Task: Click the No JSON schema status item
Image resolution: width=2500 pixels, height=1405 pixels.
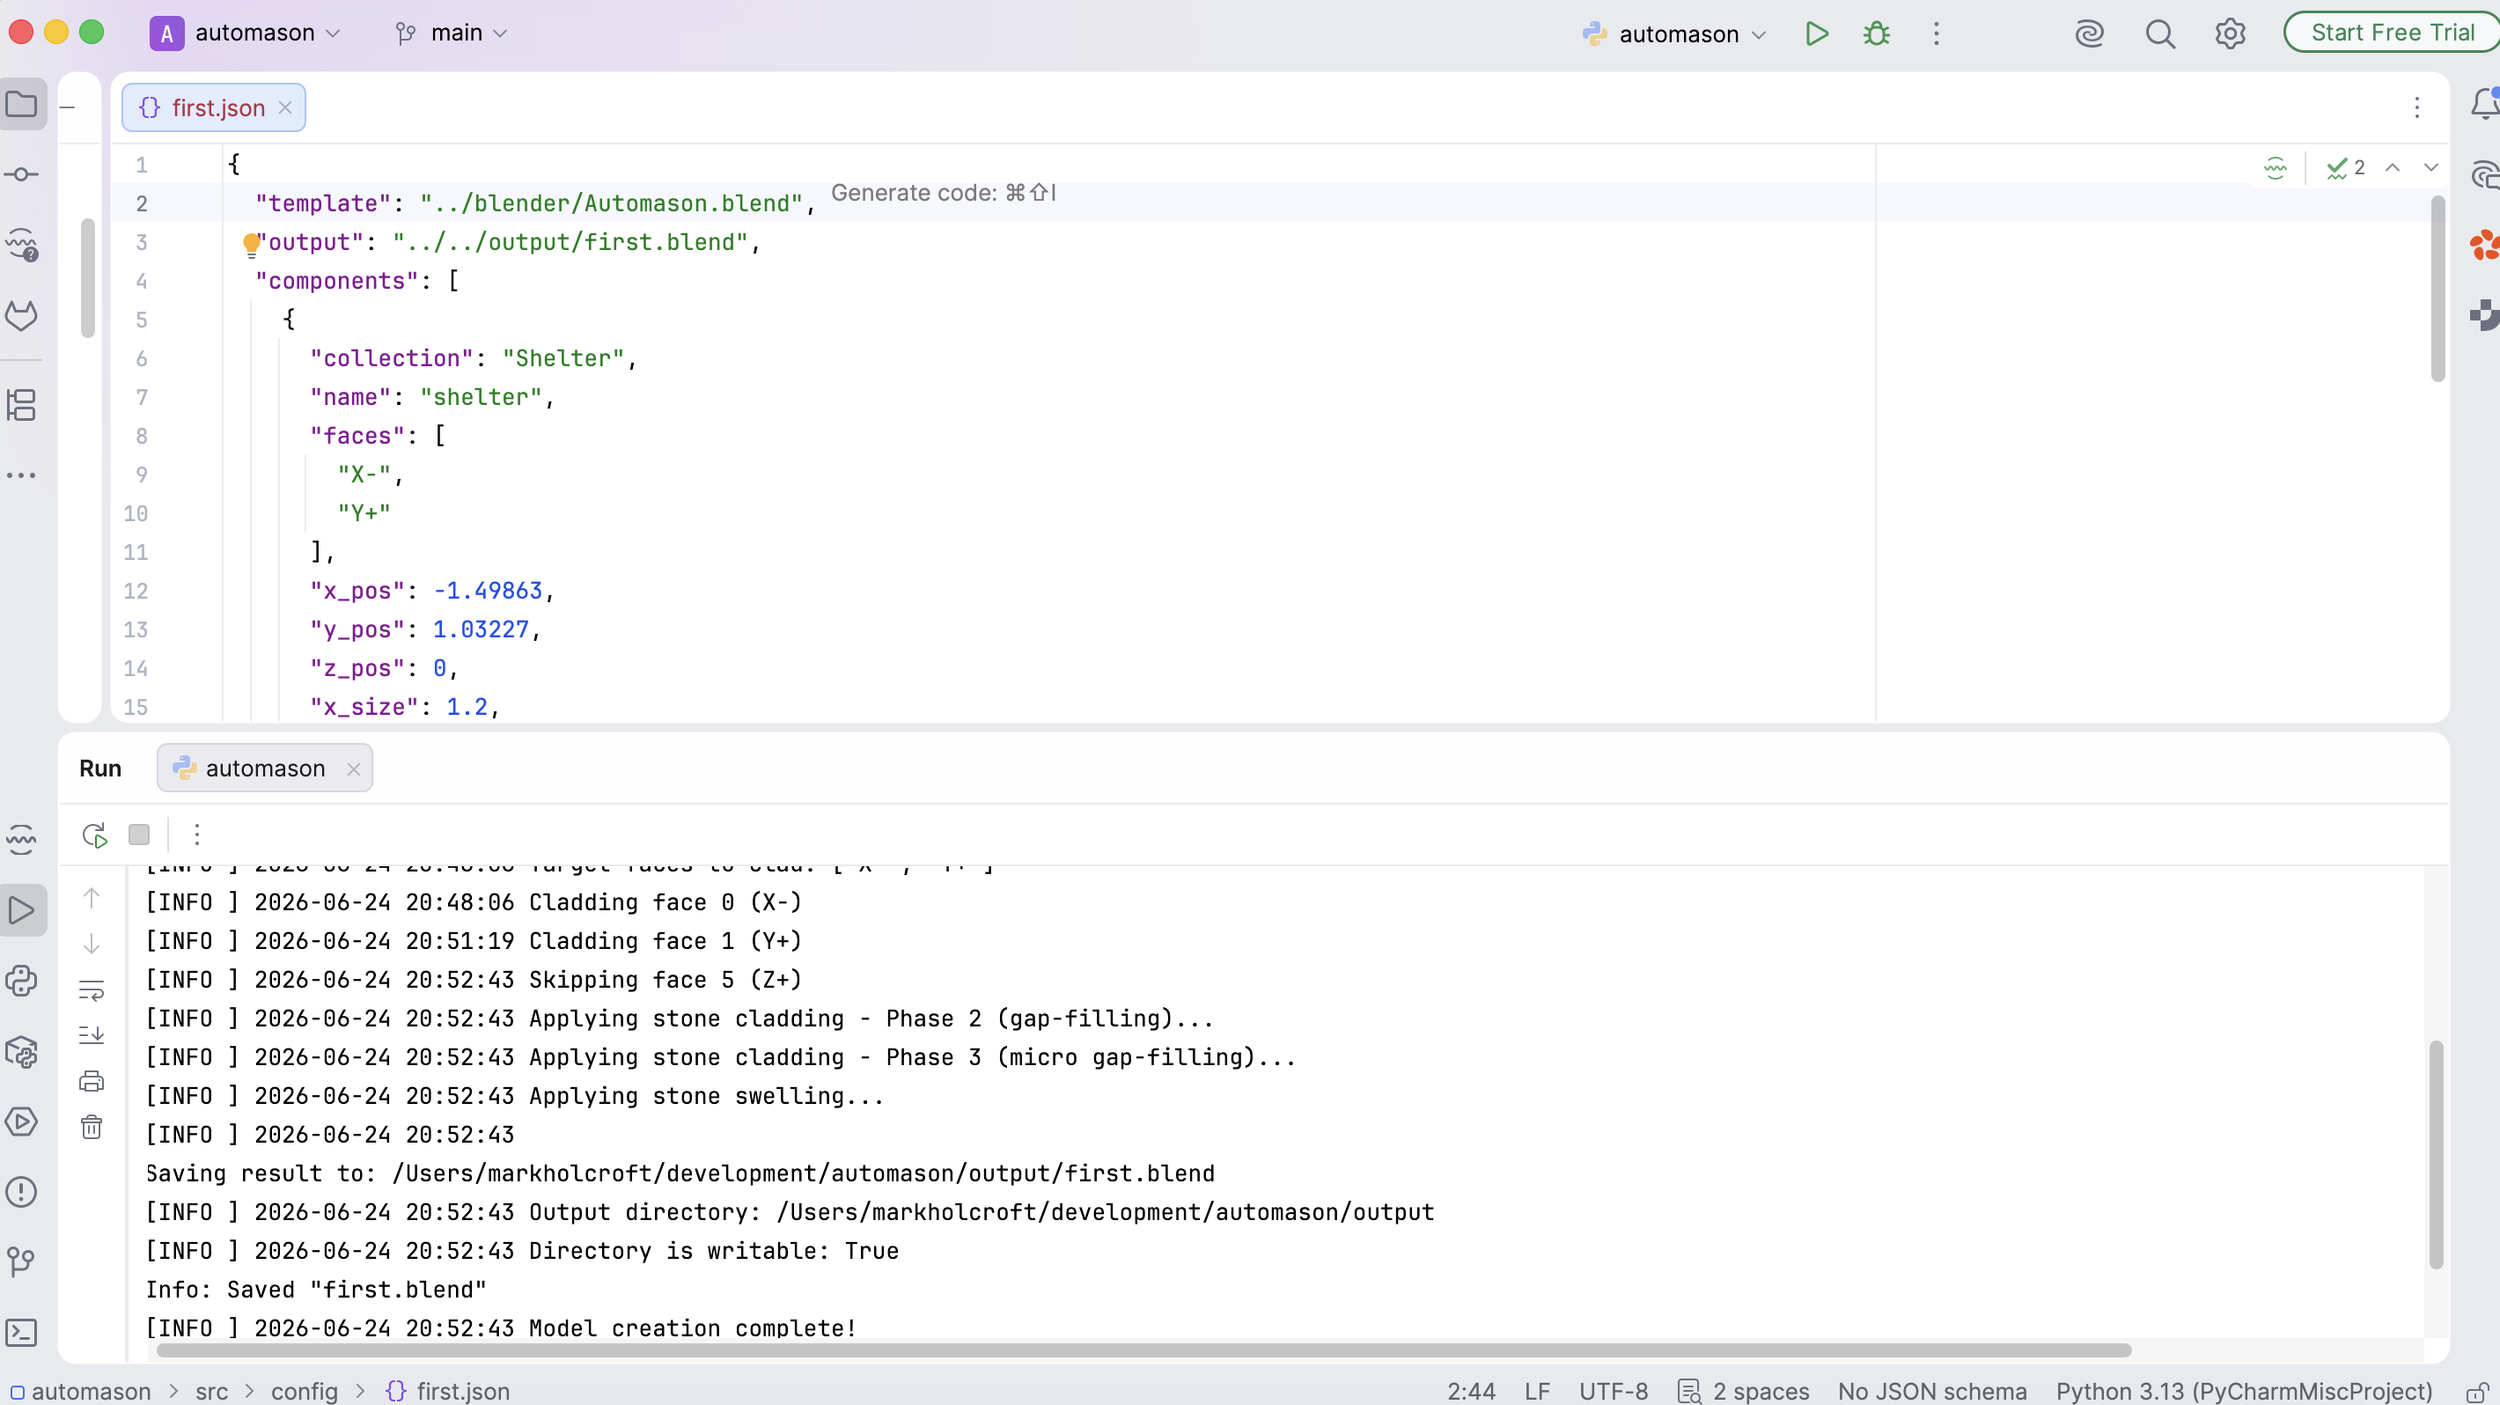Action: pyautogui.click(x=1932, y=1391)
